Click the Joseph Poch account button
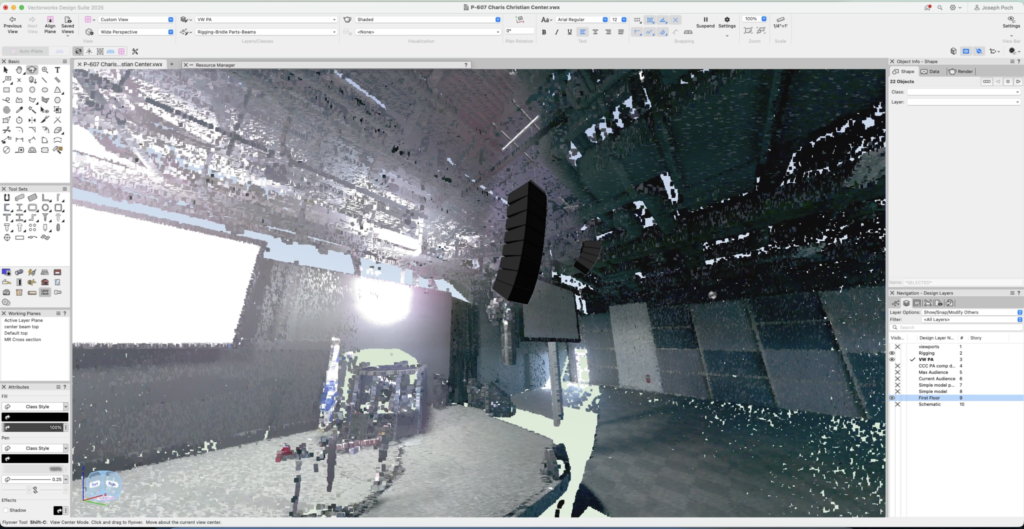Image resolution: width=1024 pixels, height=529 pixels. click(994, 7)
